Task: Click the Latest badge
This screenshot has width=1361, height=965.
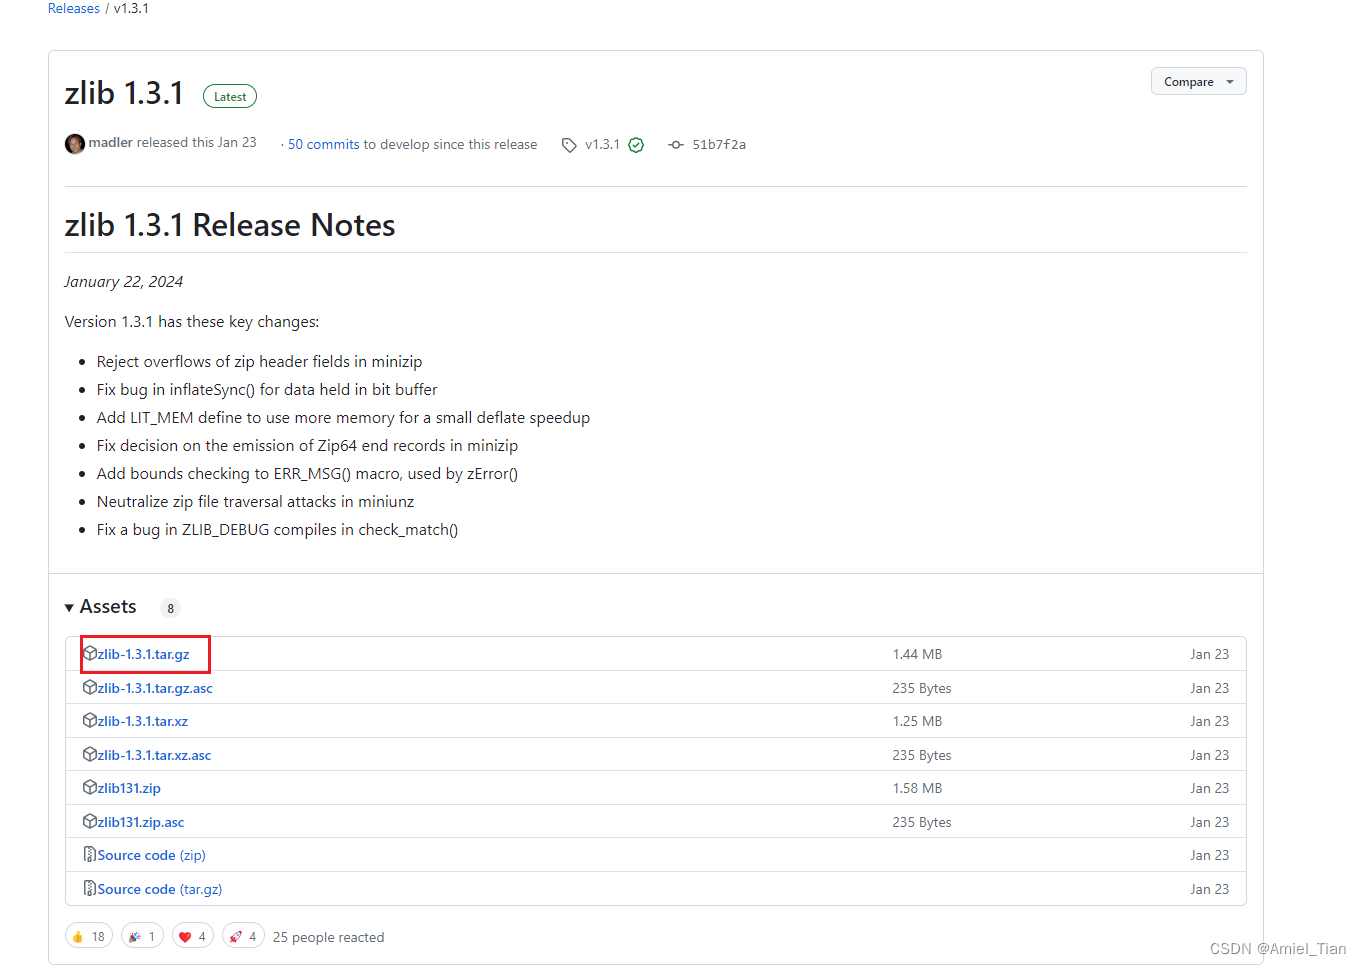Action: (x=230, y=96)
